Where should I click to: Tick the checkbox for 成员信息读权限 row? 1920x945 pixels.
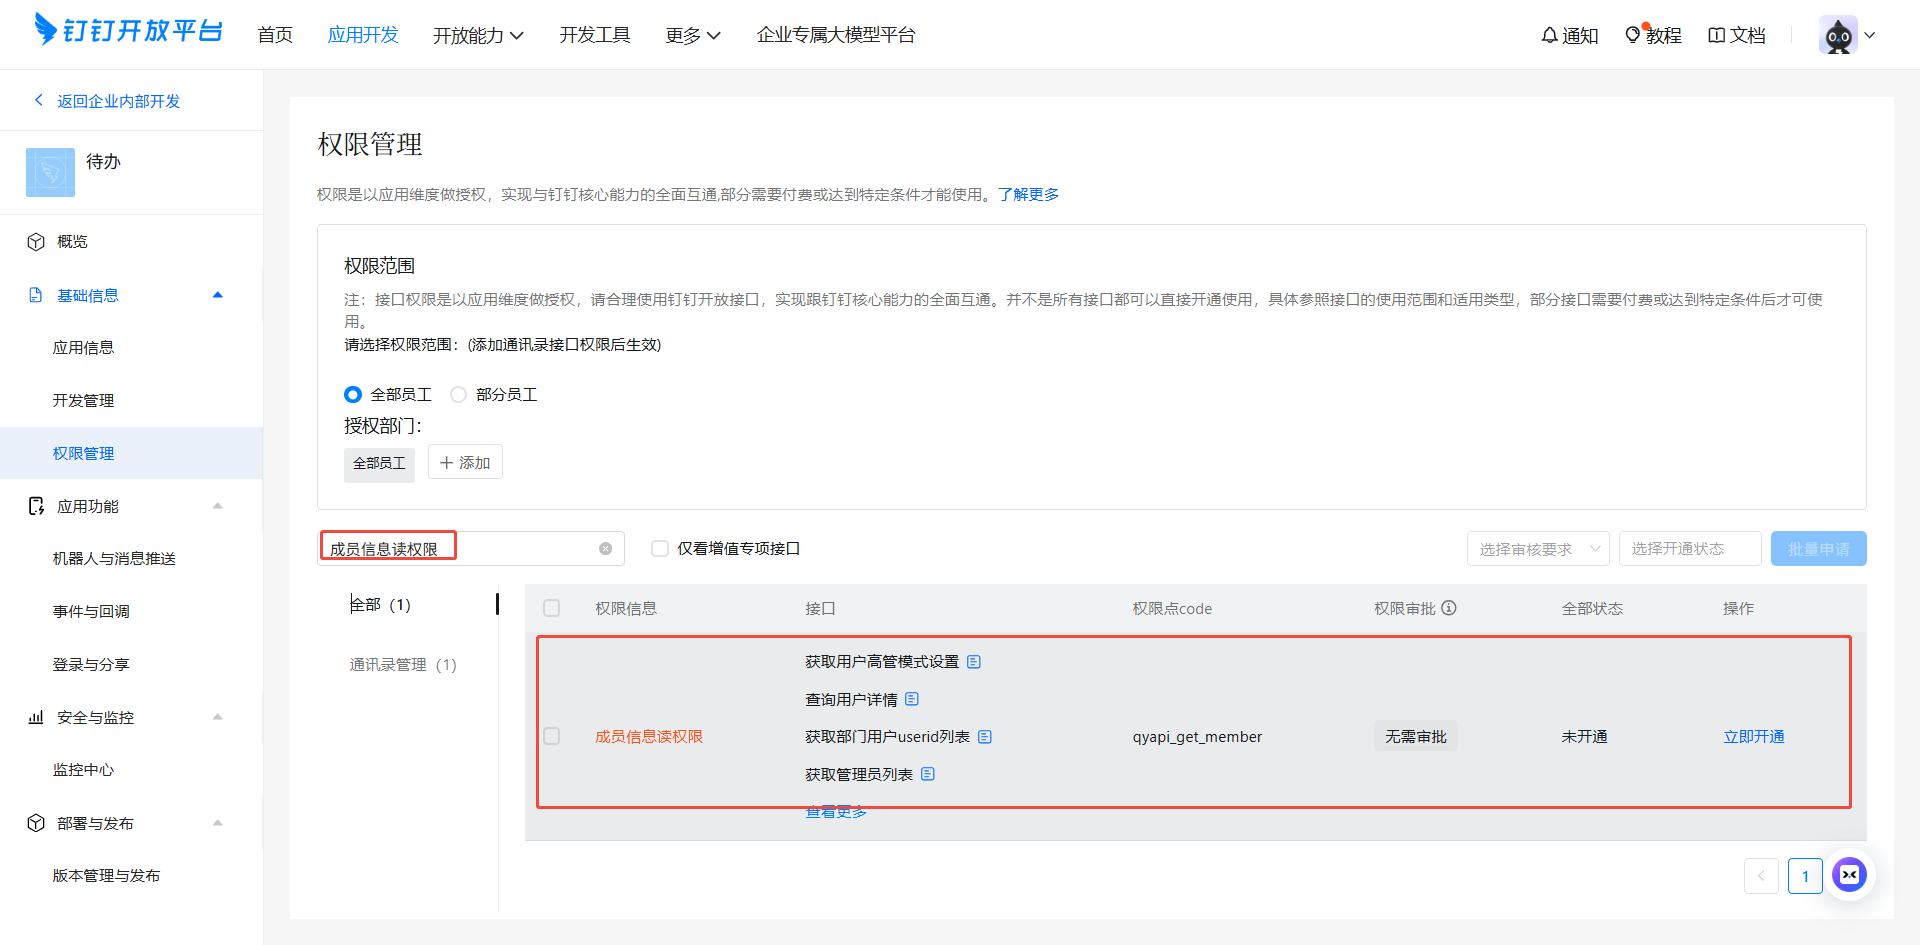(x=551, y=736)
